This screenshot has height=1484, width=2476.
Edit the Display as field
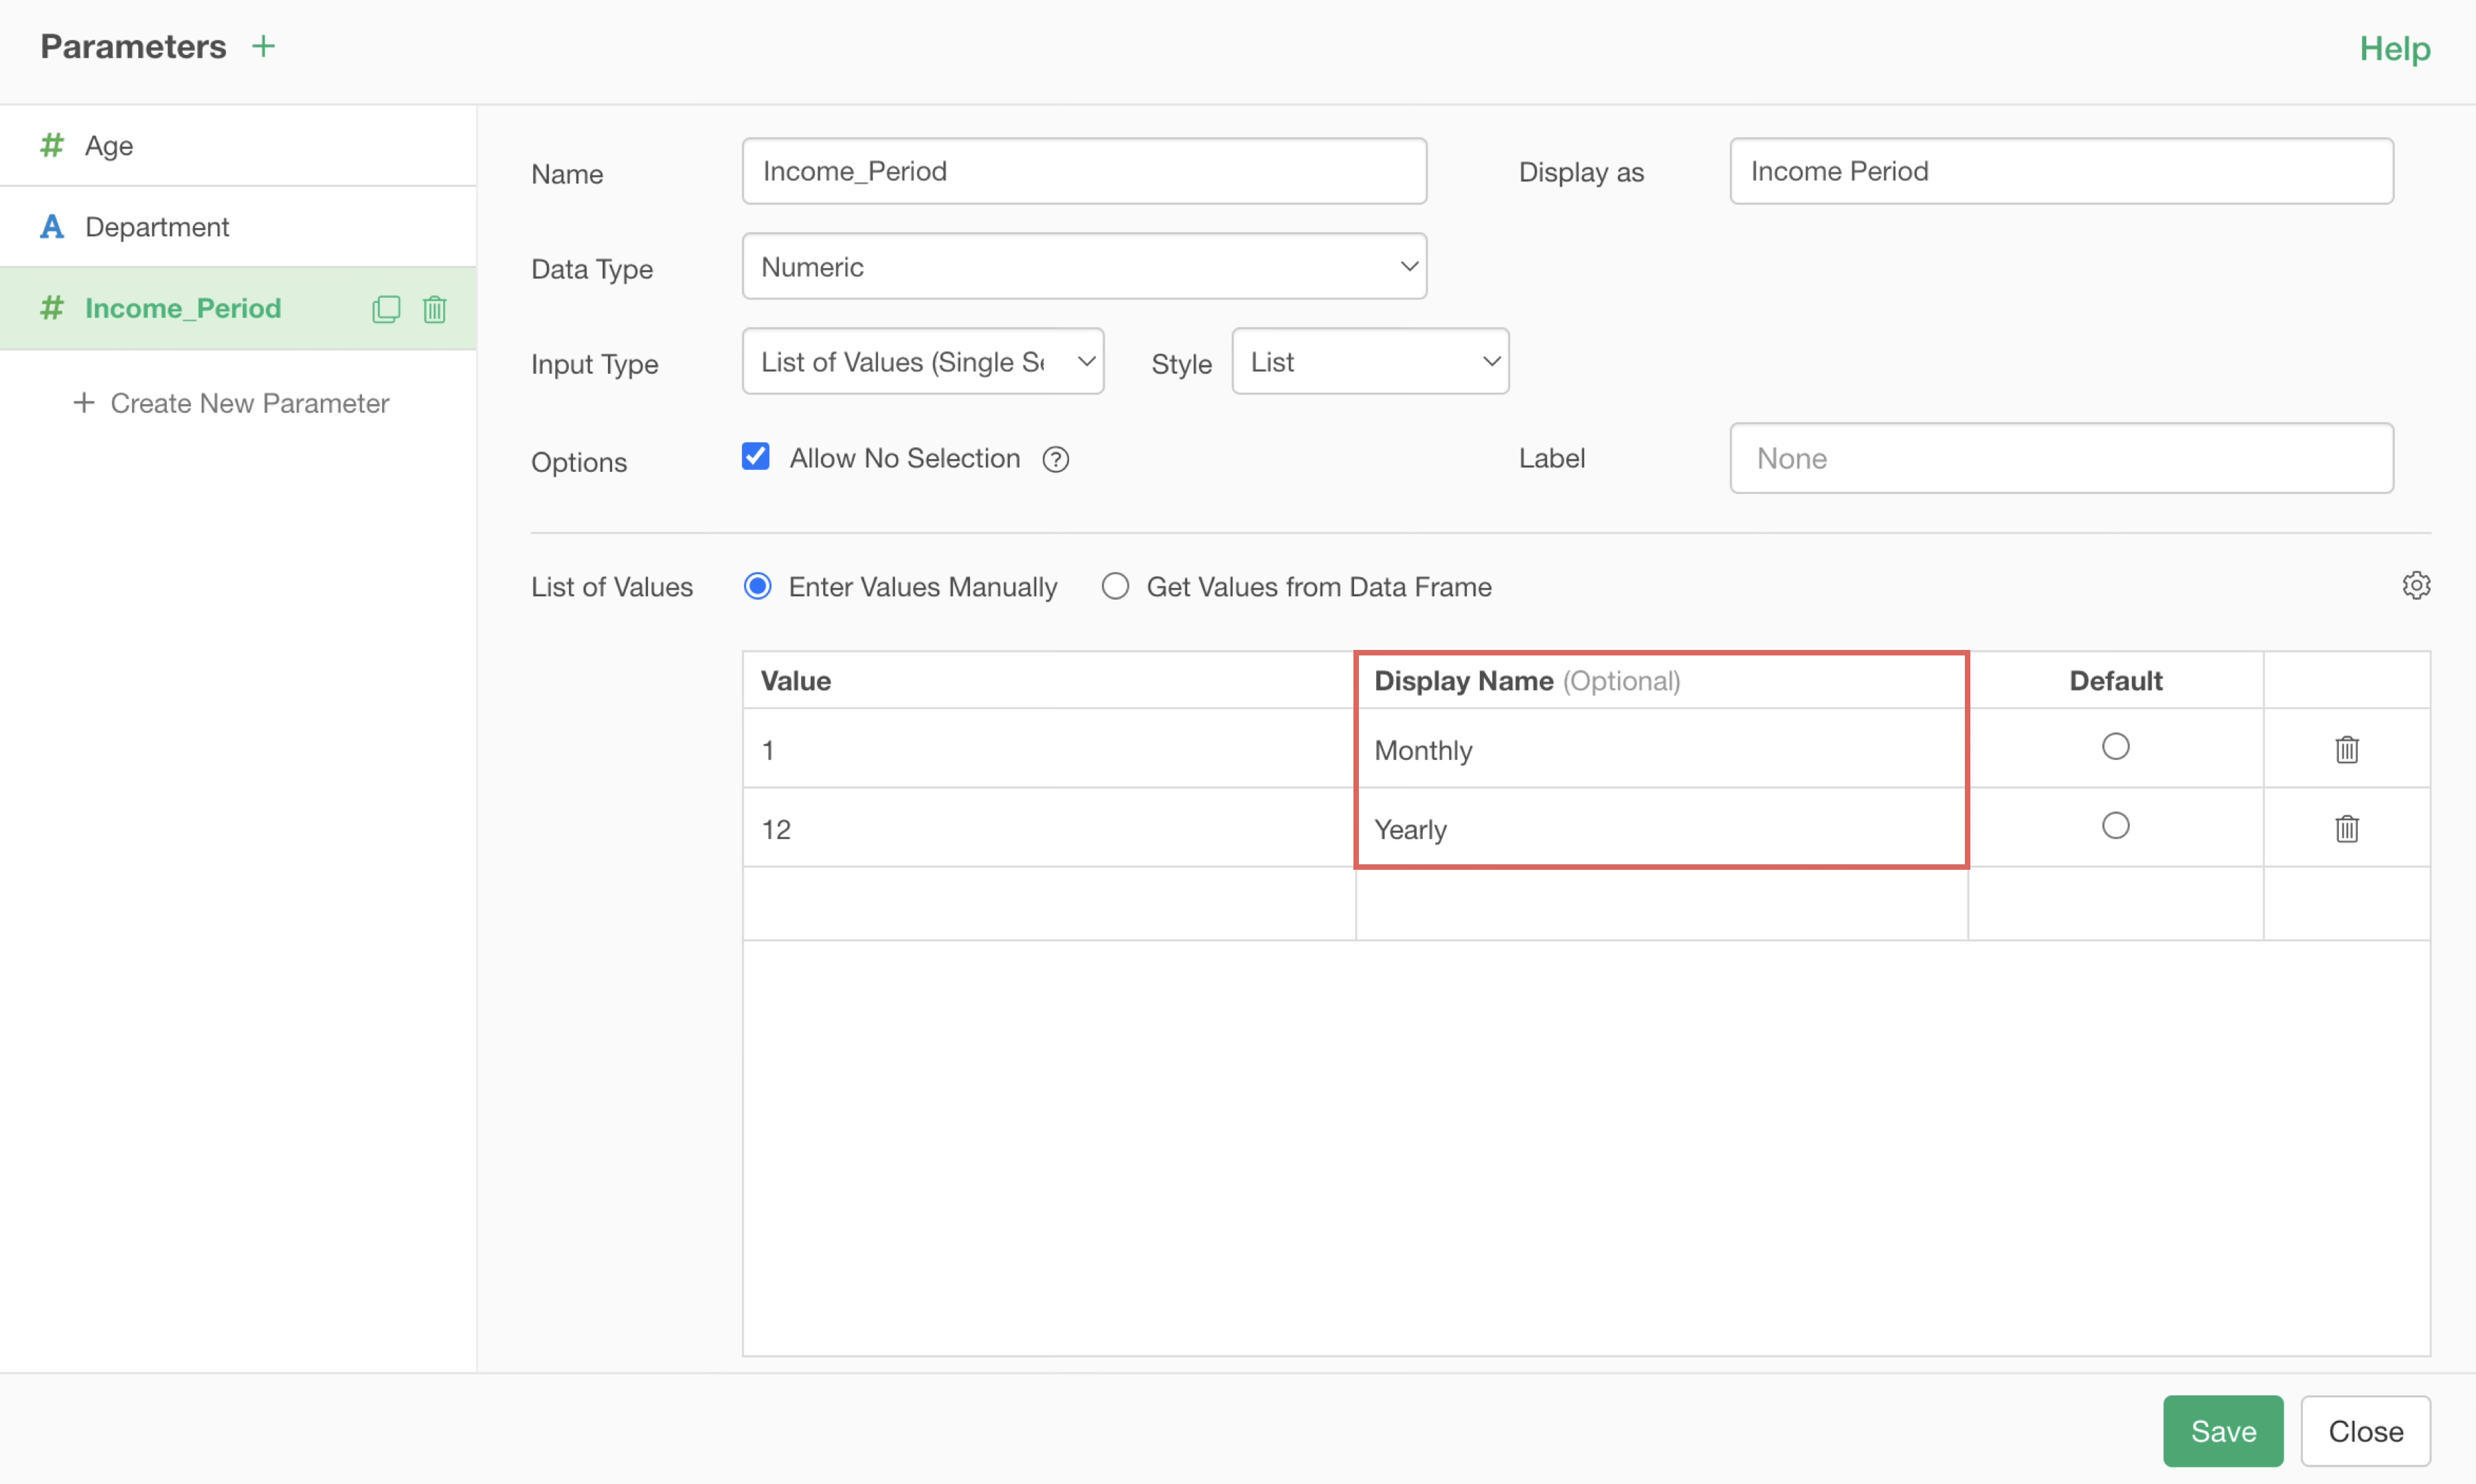click(2061, 171)
